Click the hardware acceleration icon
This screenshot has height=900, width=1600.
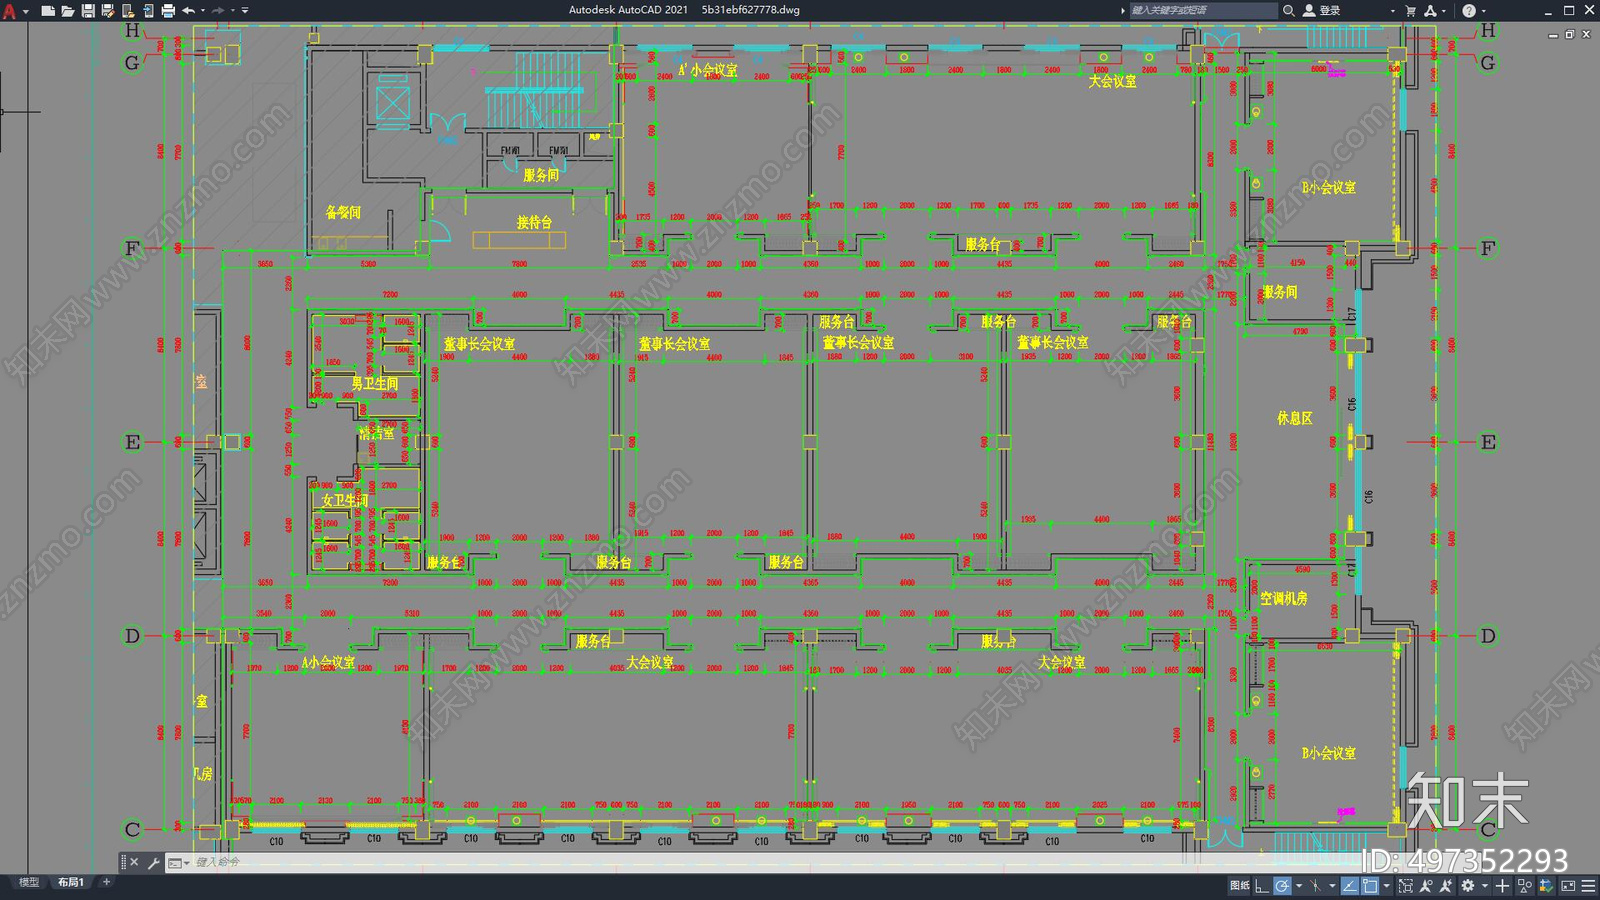[x=1547, y=886]
